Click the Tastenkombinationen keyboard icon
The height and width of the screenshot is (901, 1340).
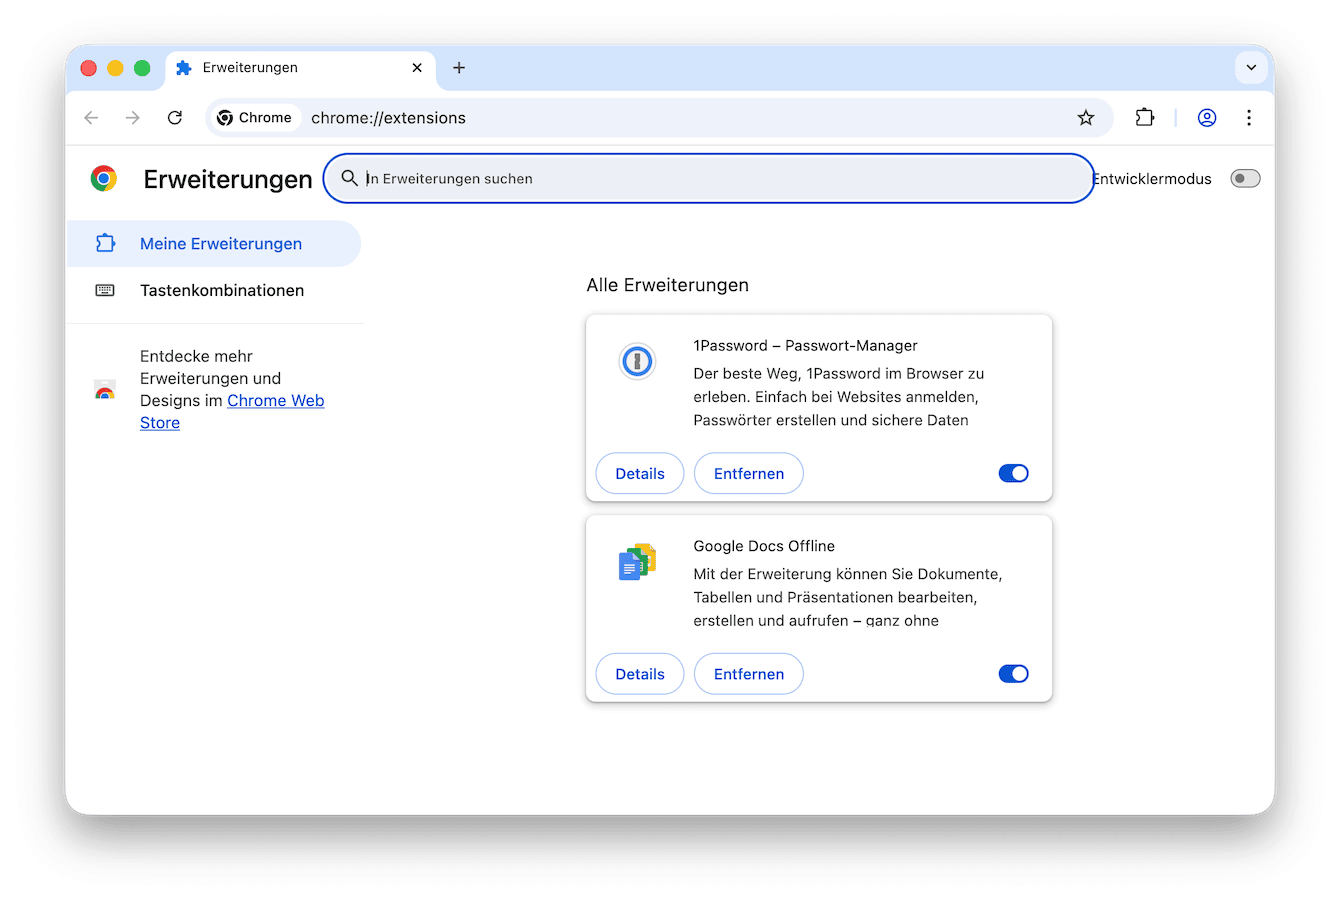104,289
